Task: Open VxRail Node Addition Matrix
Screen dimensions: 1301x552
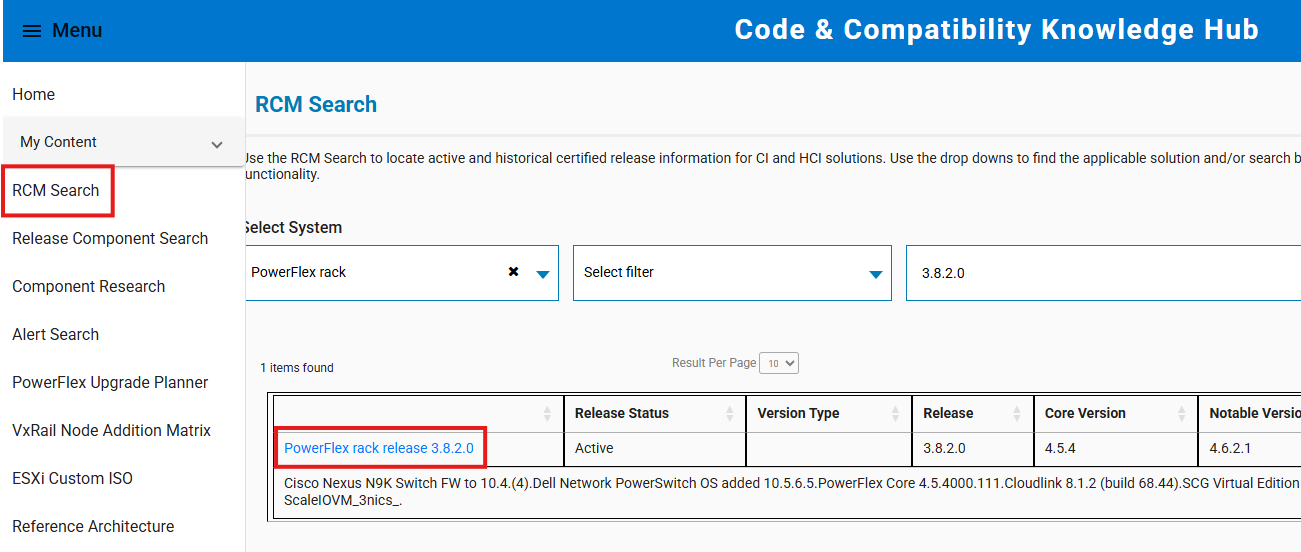Action: 111,430
